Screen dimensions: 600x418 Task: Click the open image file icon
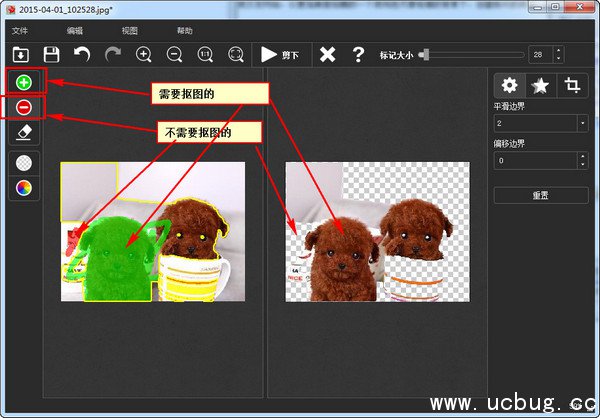point(21,54)
